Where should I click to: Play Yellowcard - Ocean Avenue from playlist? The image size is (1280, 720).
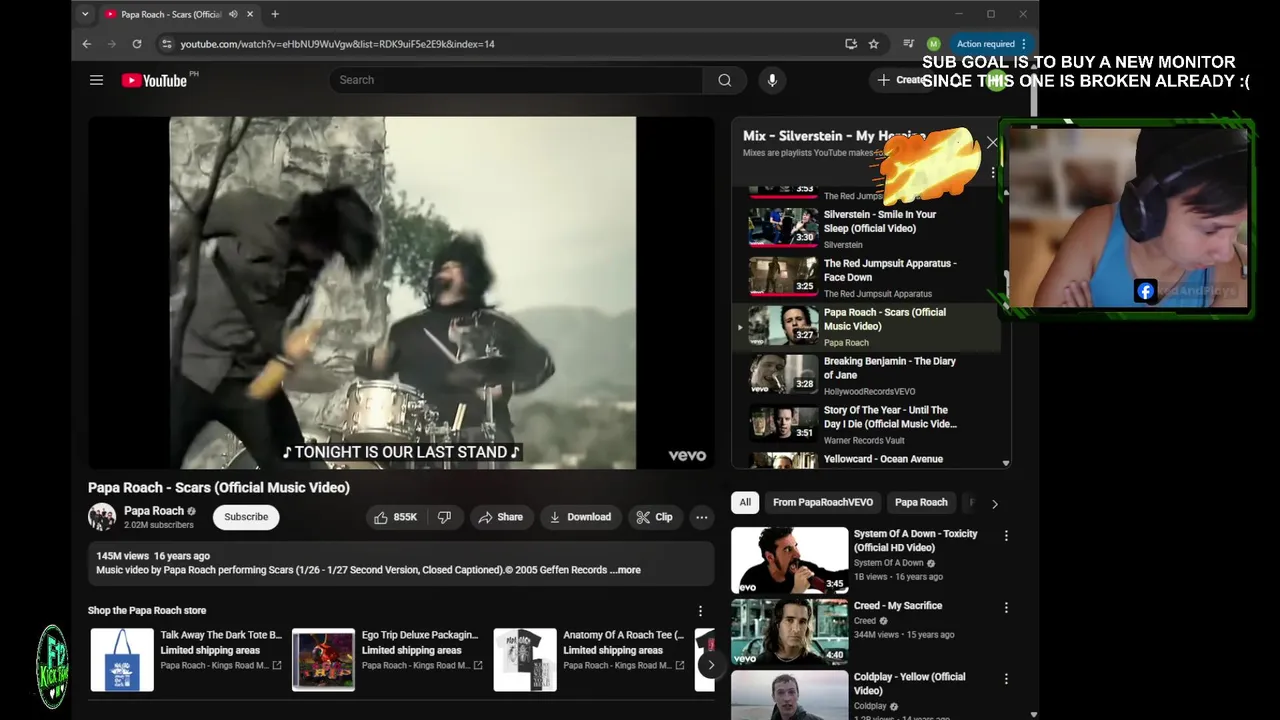(866, 460)
